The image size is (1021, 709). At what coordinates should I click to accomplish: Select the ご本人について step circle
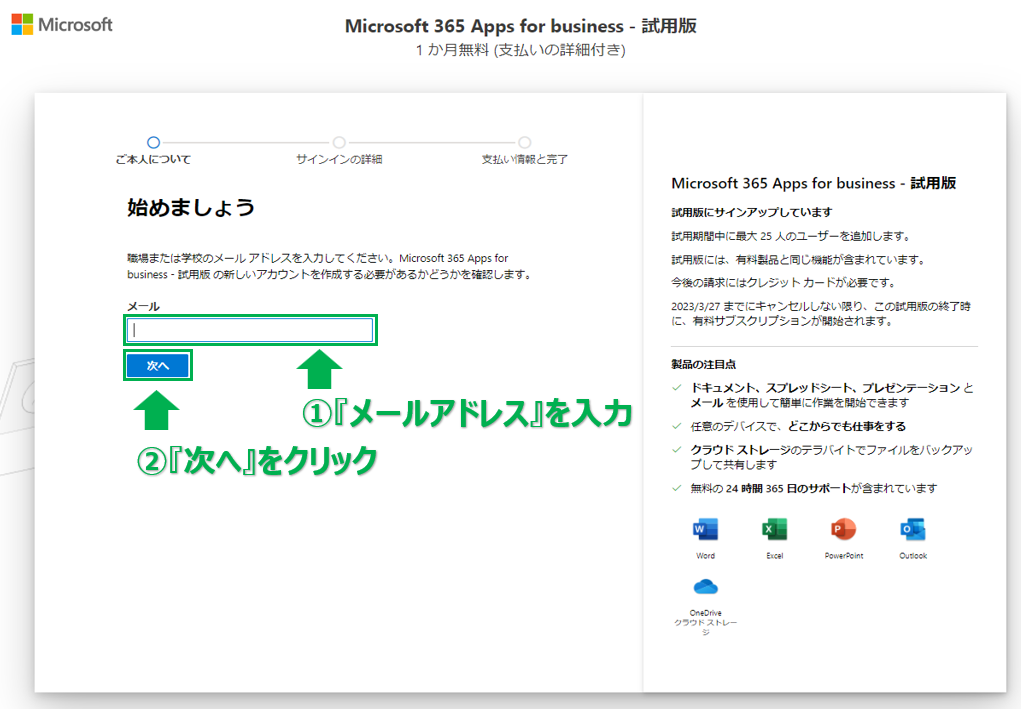[153, 142]
